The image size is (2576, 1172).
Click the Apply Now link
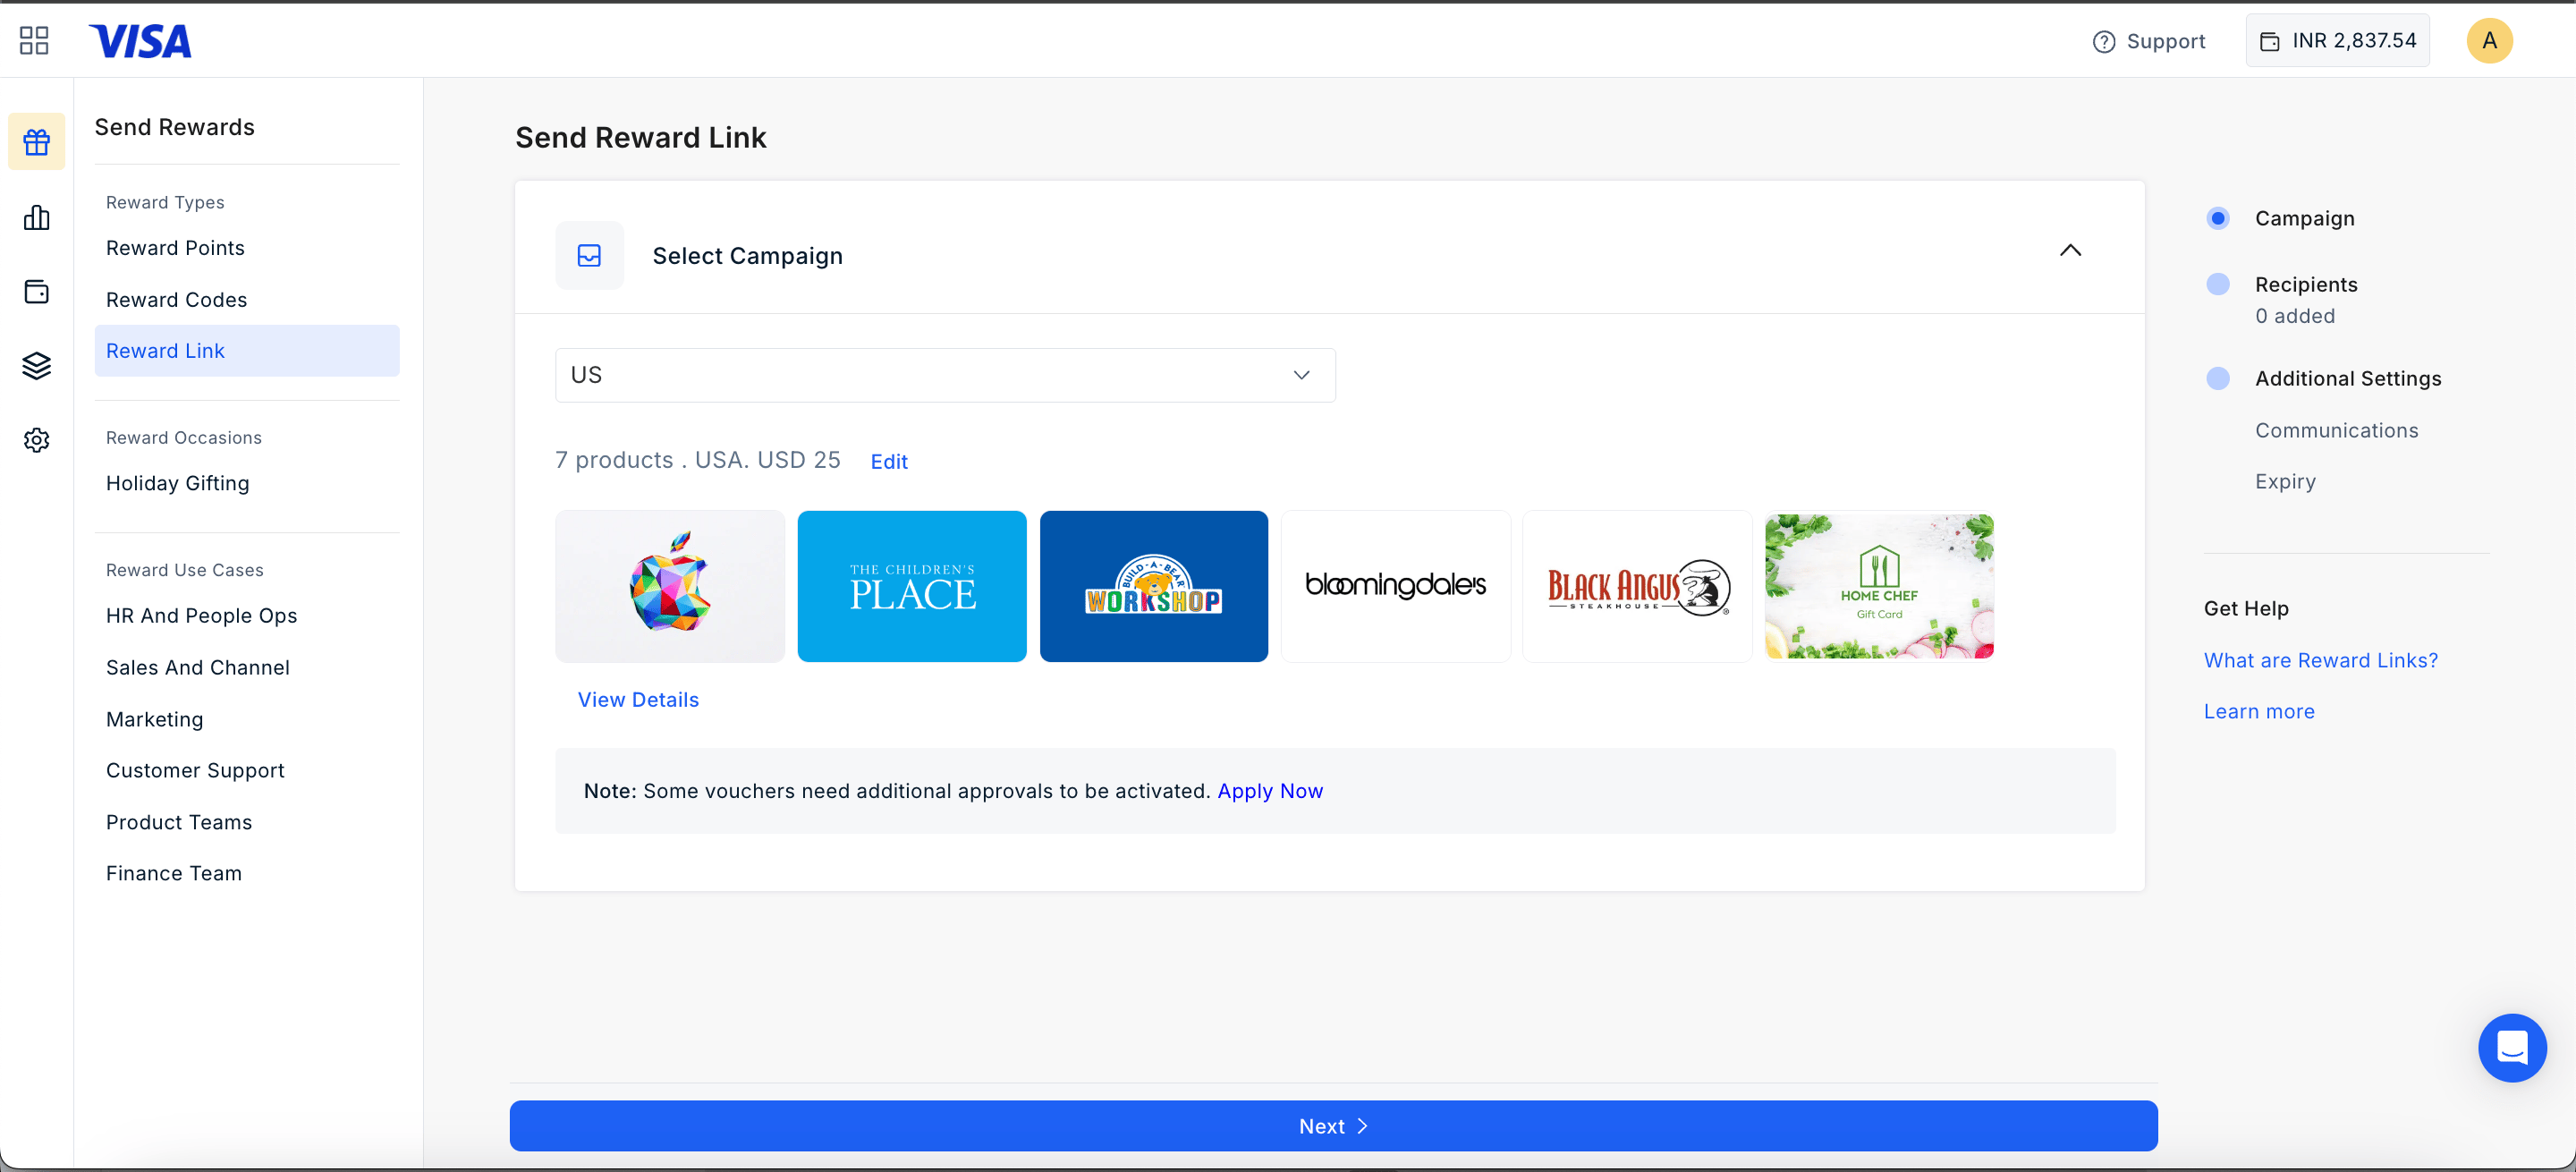[1270, 791]
